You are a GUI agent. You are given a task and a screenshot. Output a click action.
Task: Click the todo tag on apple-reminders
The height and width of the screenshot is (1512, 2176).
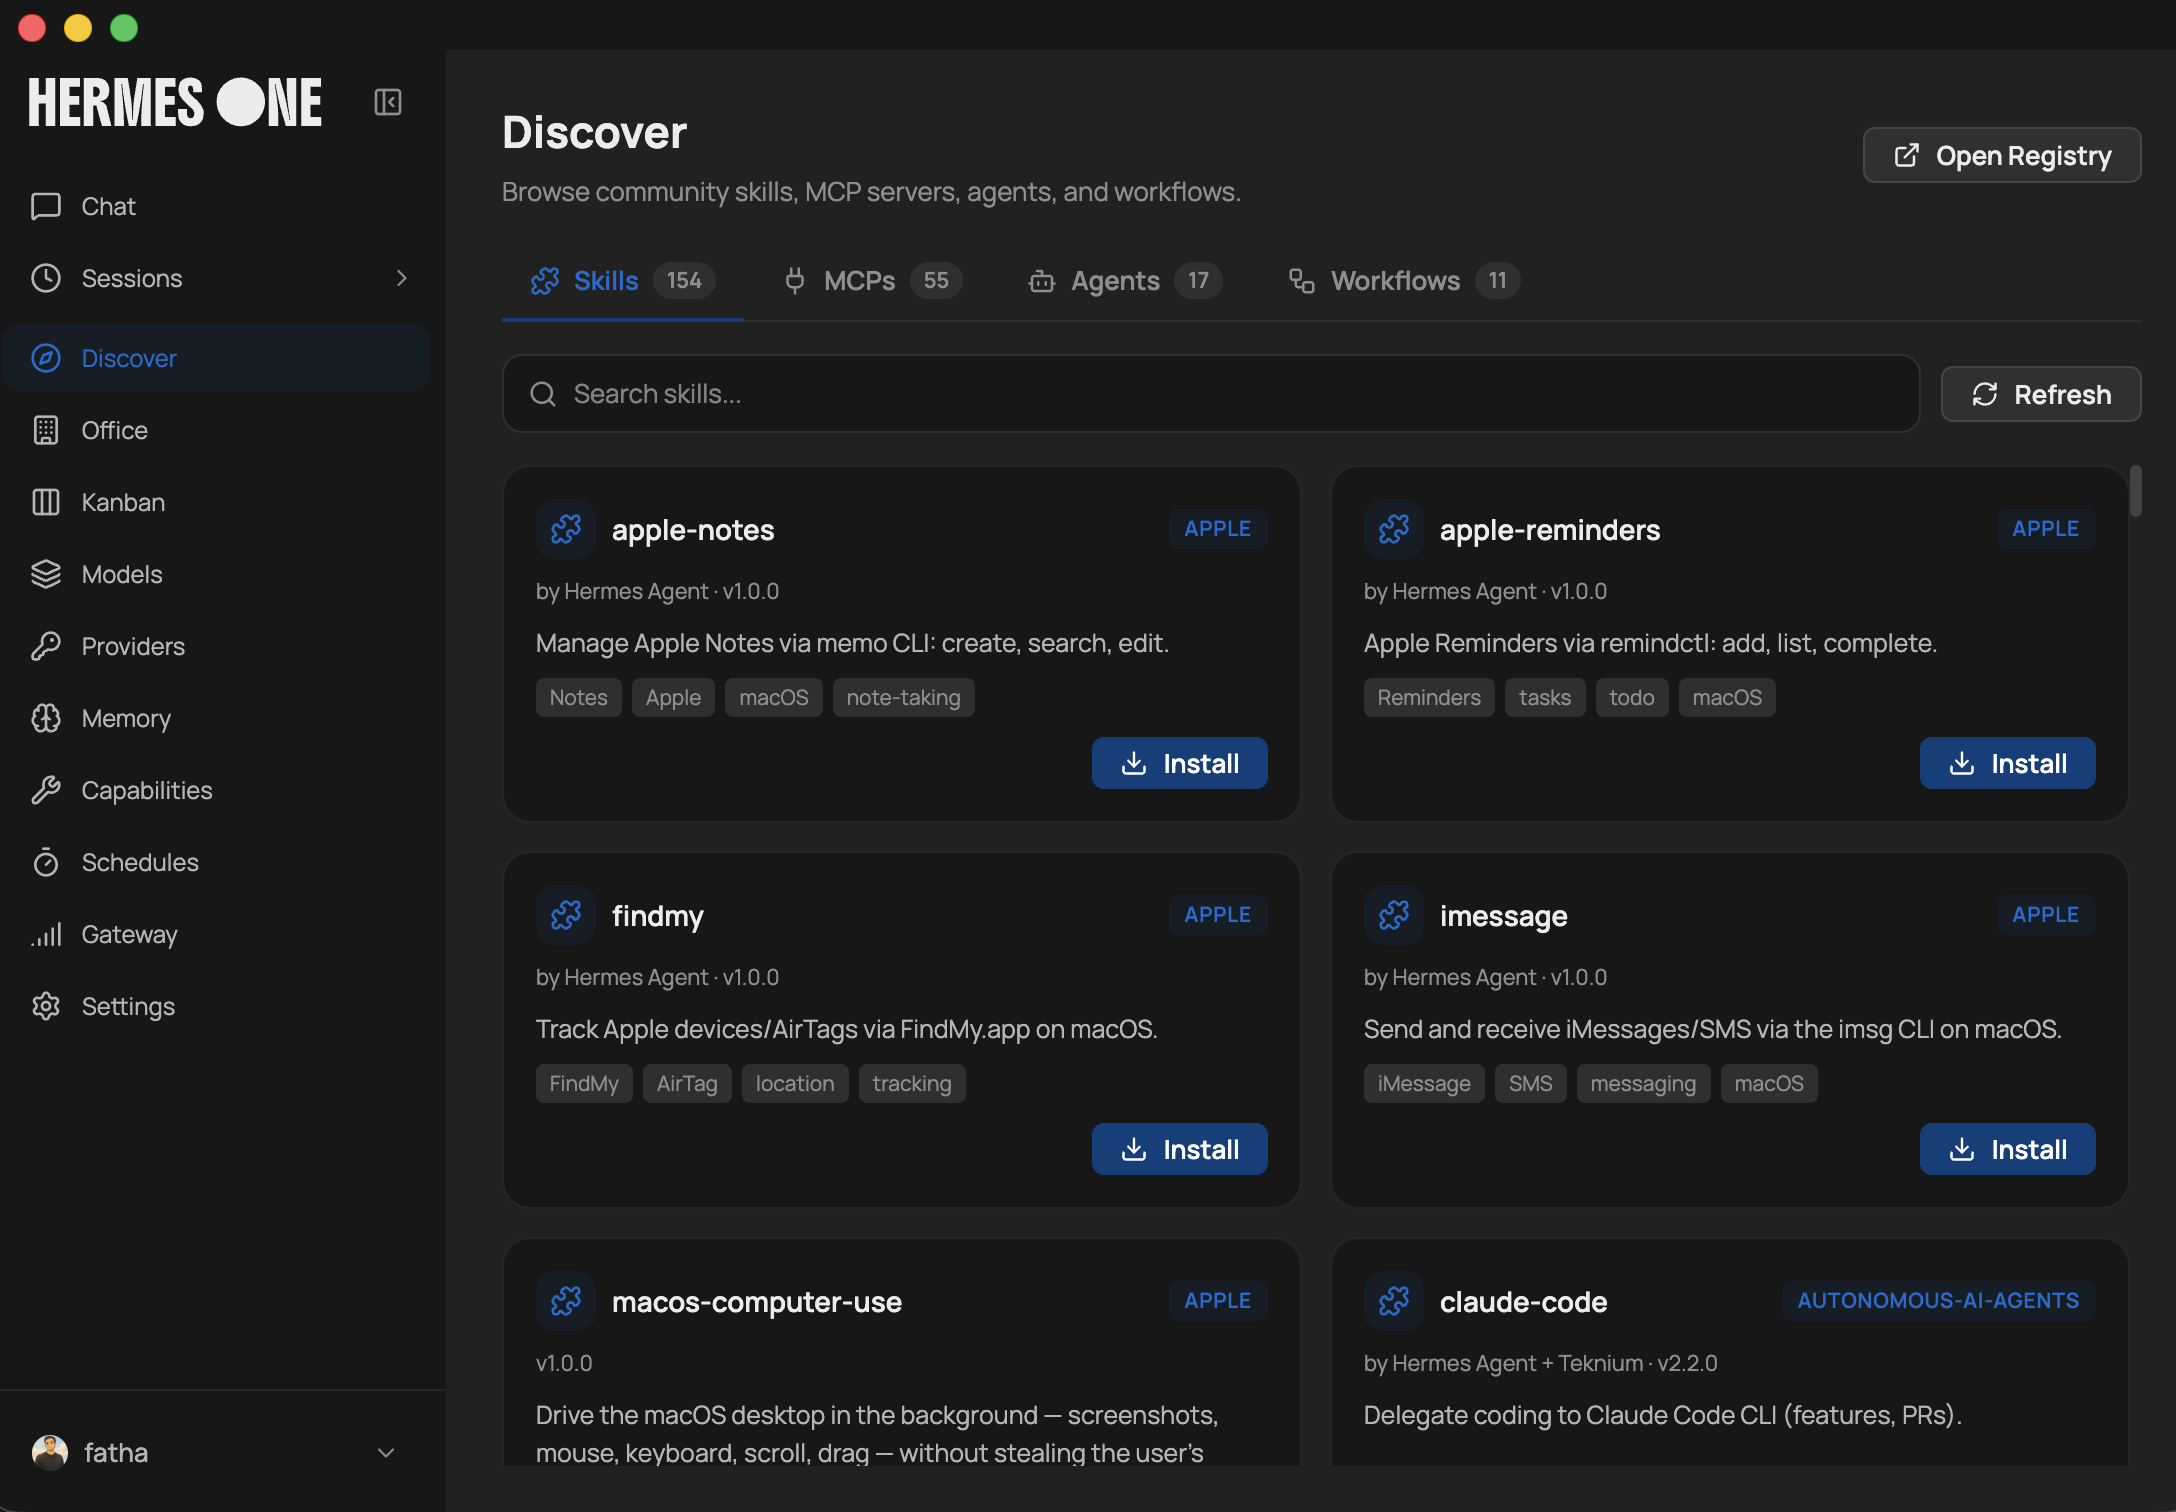pos(1632,698)
